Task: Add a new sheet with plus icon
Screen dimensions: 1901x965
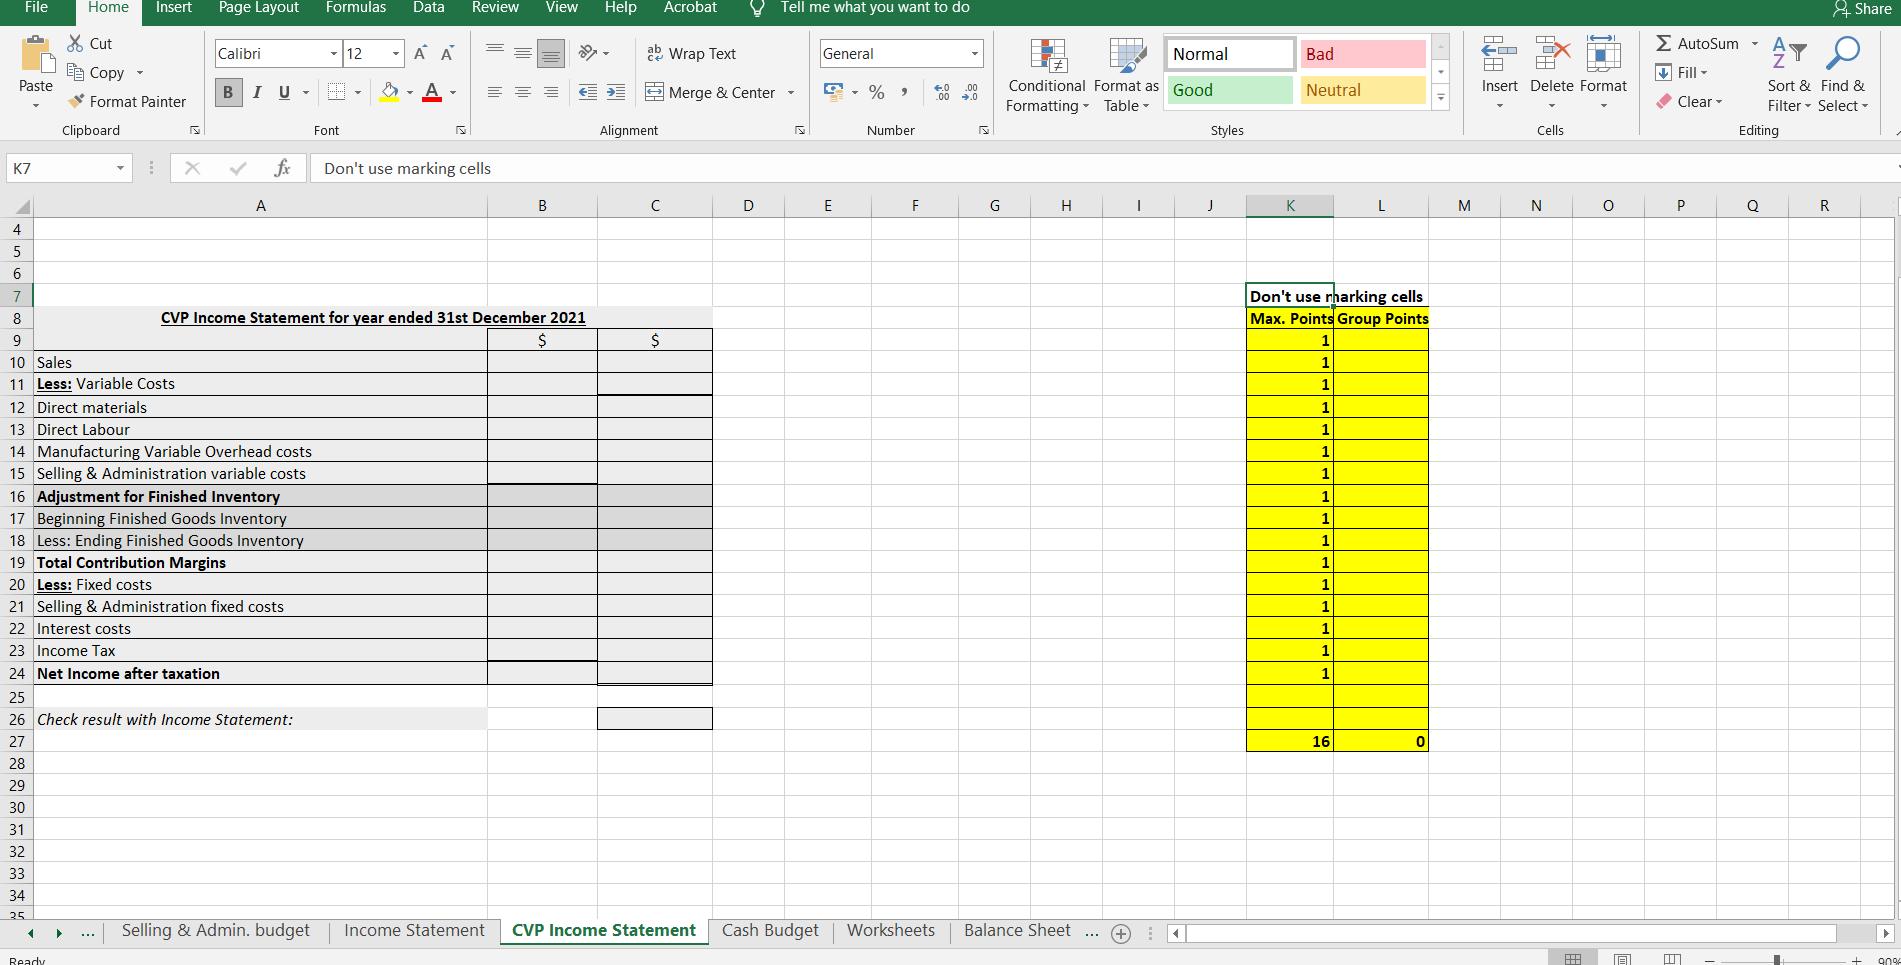Action: [x=1121, y=933]
